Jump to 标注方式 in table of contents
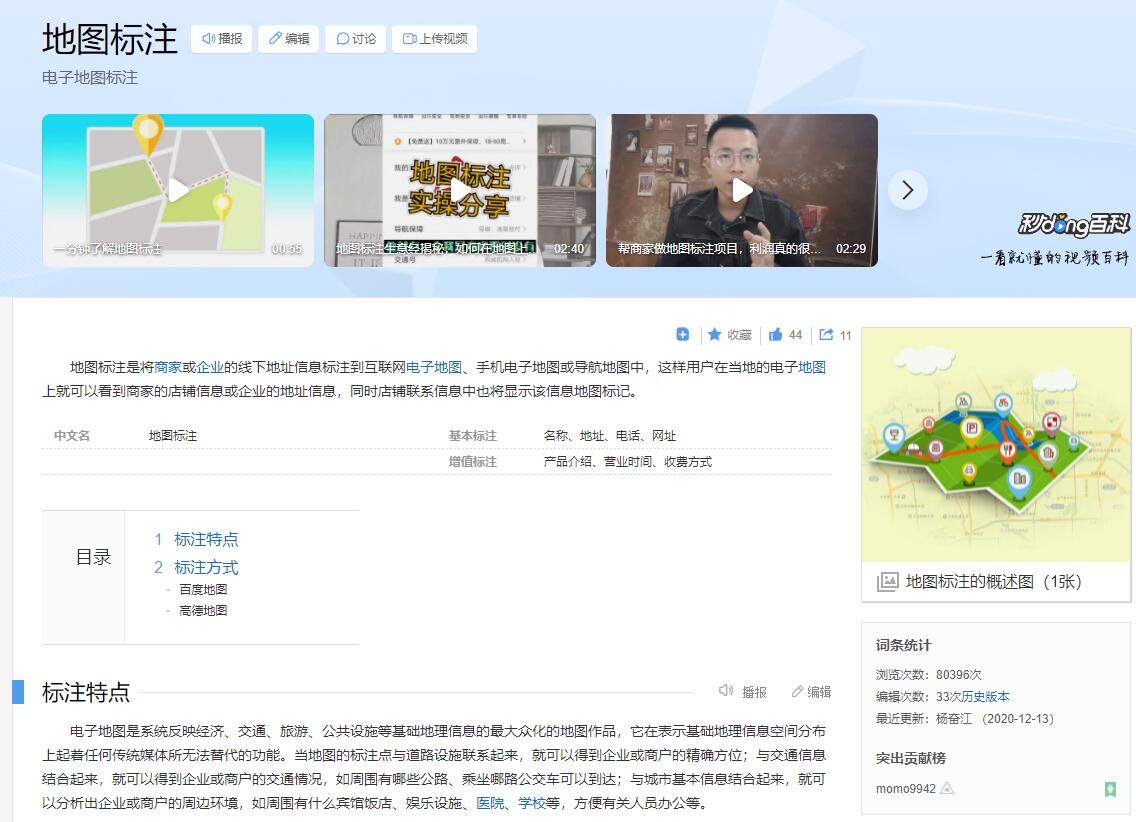1136x822 pixels. pos(206,567)
